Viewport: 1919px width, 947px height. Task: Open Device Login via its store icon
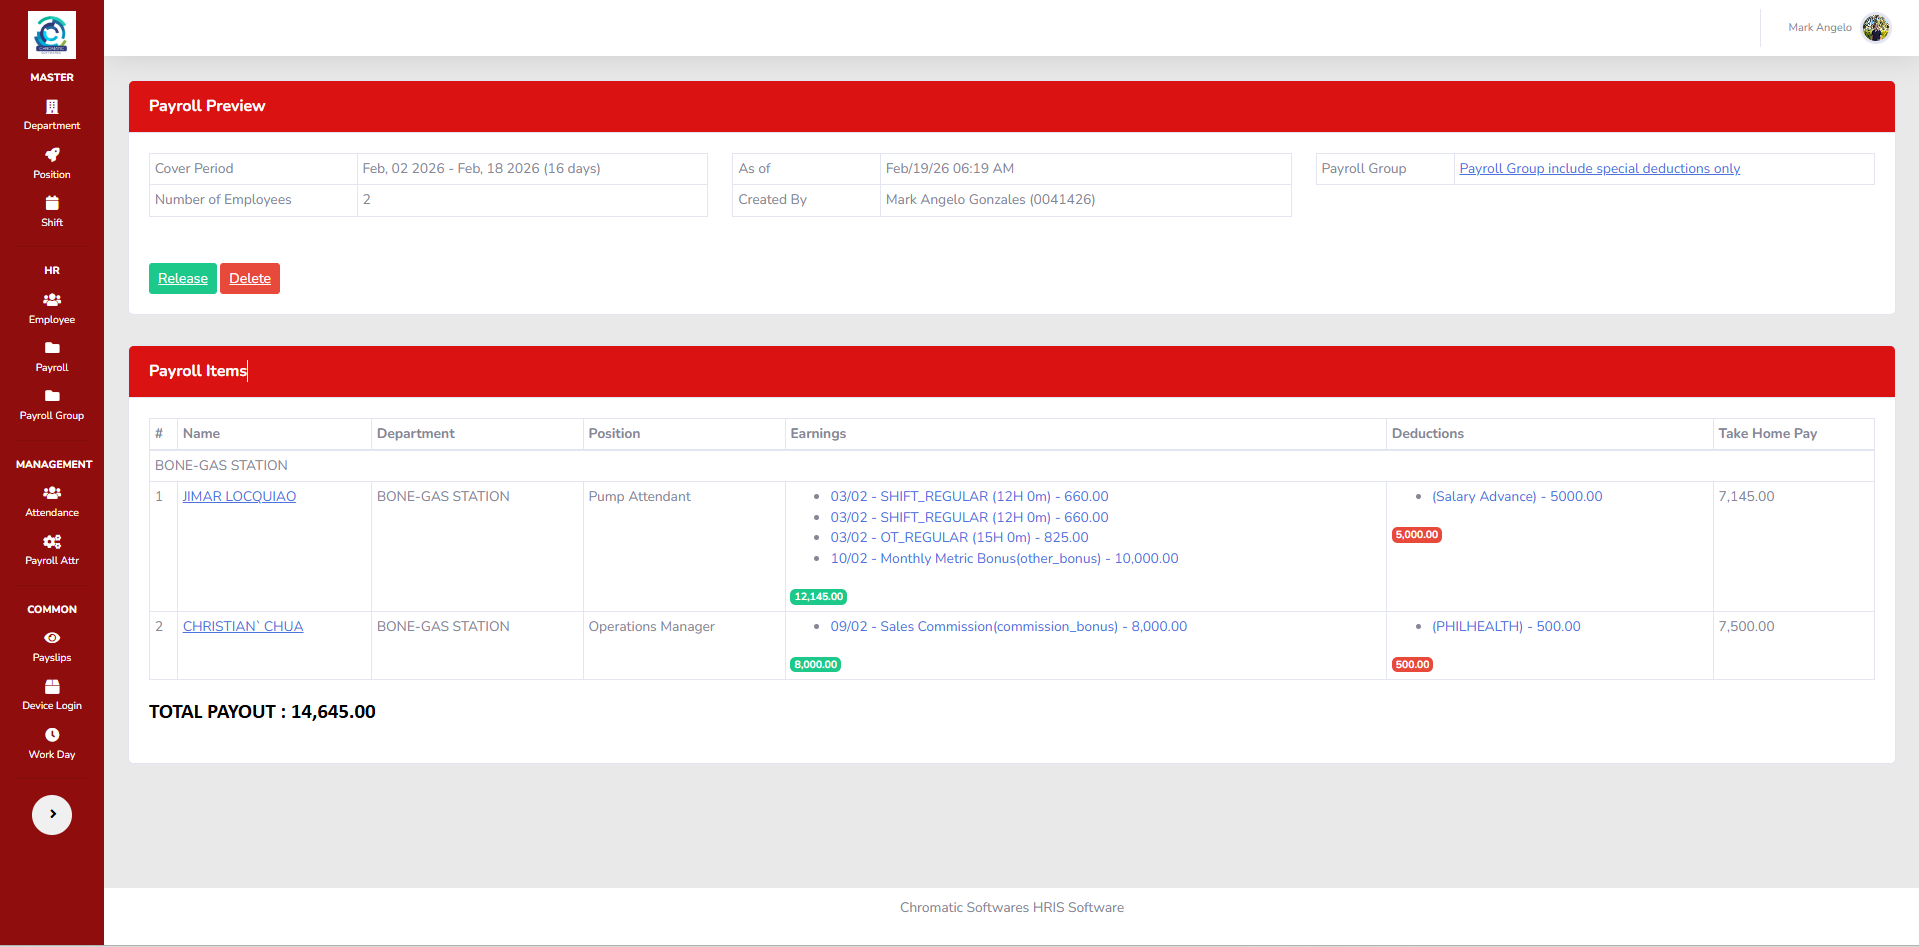point(52,686)
